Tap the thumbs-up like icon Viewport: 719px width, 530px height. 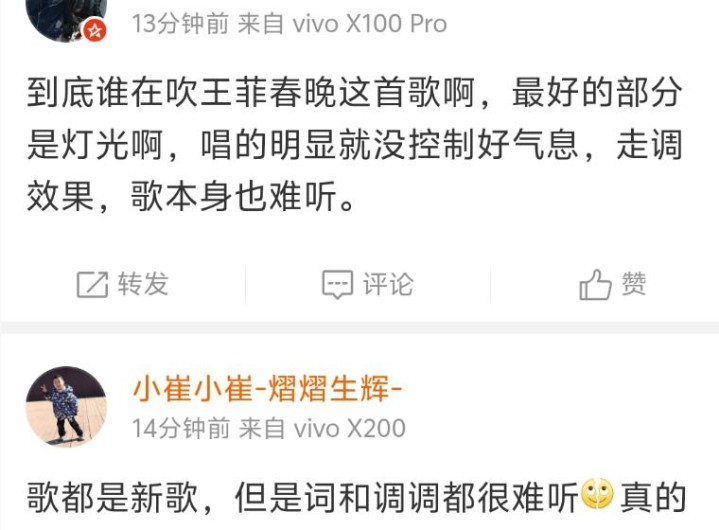(x=595, y=284)
